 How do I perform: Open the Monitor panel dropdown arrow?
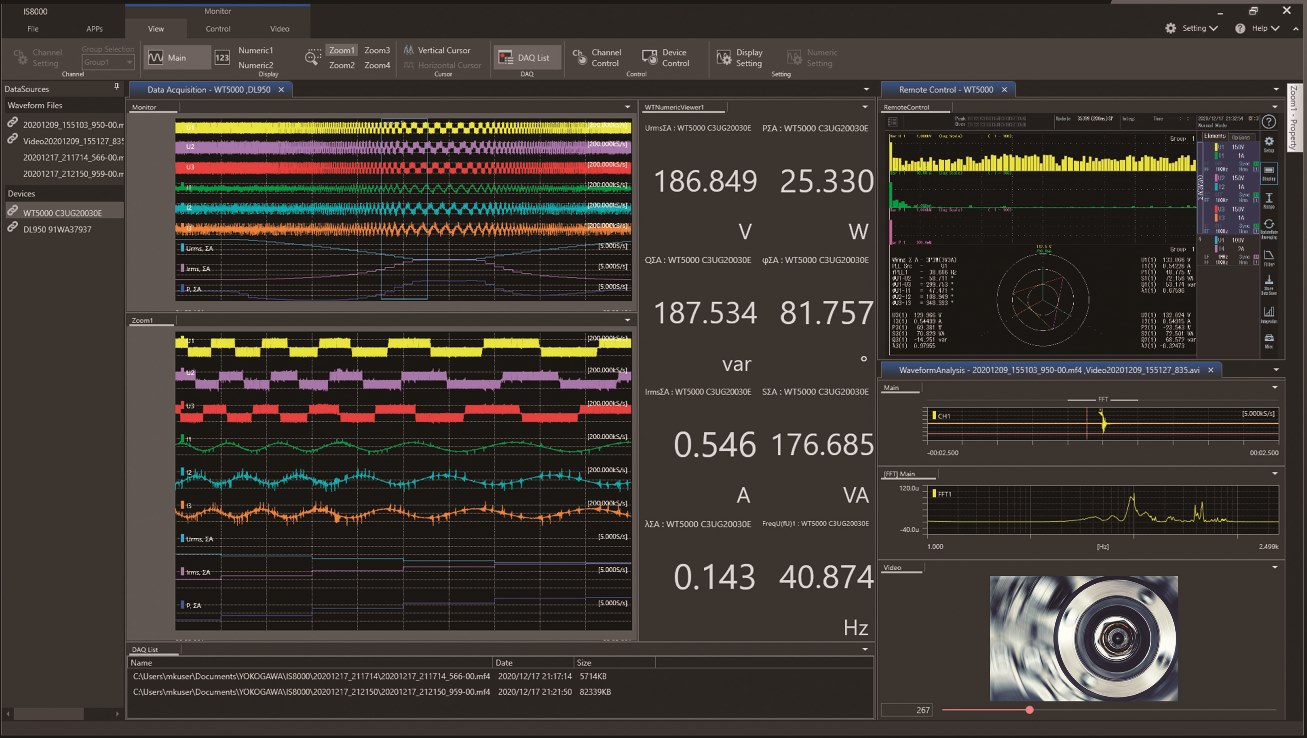click(627, 106)
